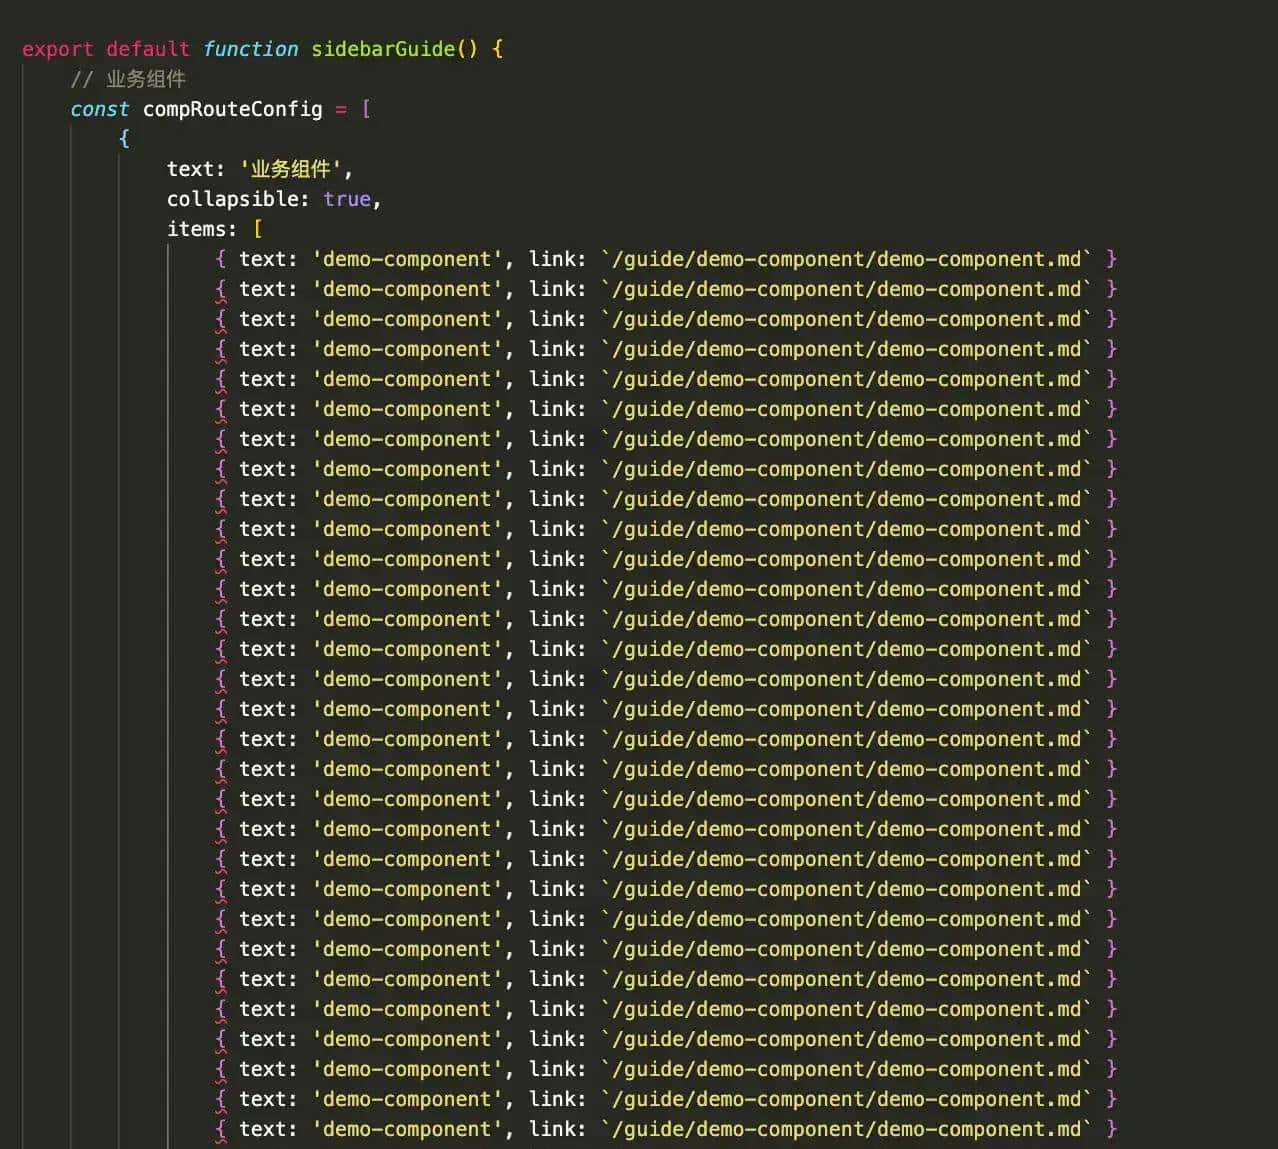Click closing brace of last visible entry
Image resolution: width=1278 pixels, height=1149 pixels.
1112,1129
